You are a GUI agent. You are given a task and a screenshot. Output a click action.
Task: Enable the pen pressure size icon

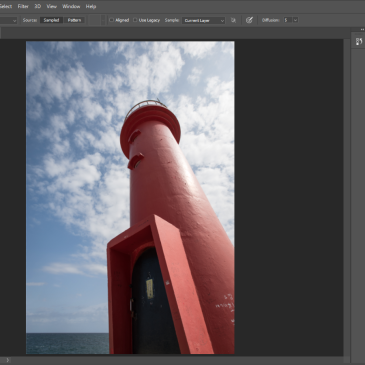pyautogui.click(x=249, y=20)
